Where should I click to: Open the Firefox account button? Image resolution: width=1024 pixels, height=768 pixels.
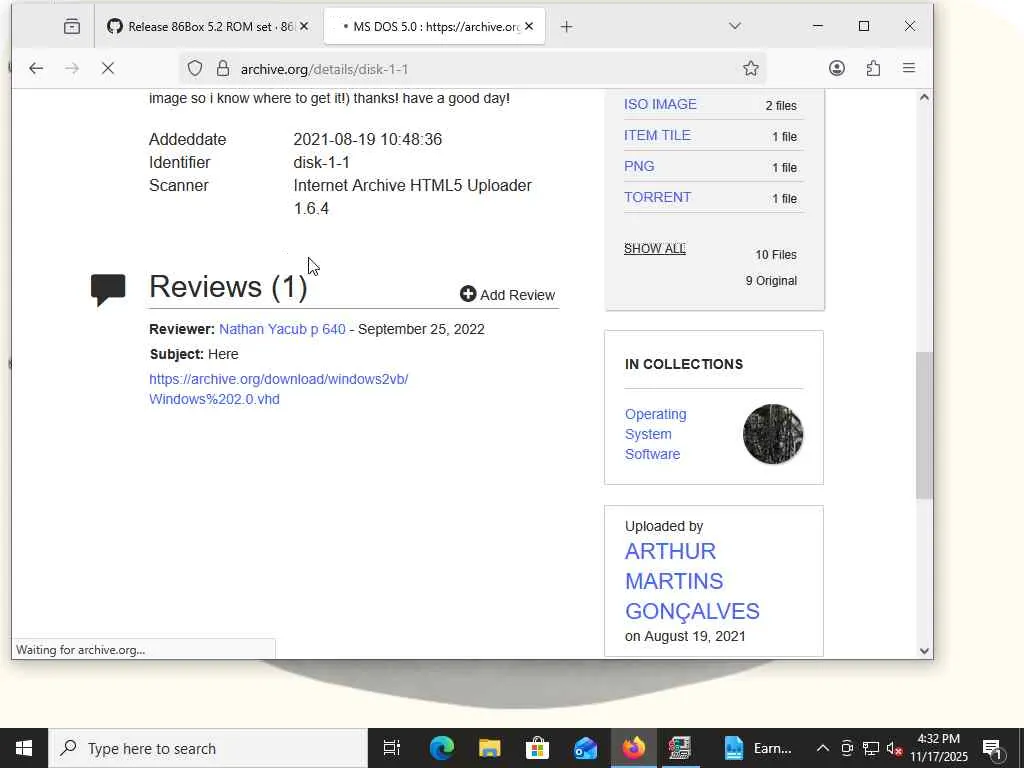point(837,68)
